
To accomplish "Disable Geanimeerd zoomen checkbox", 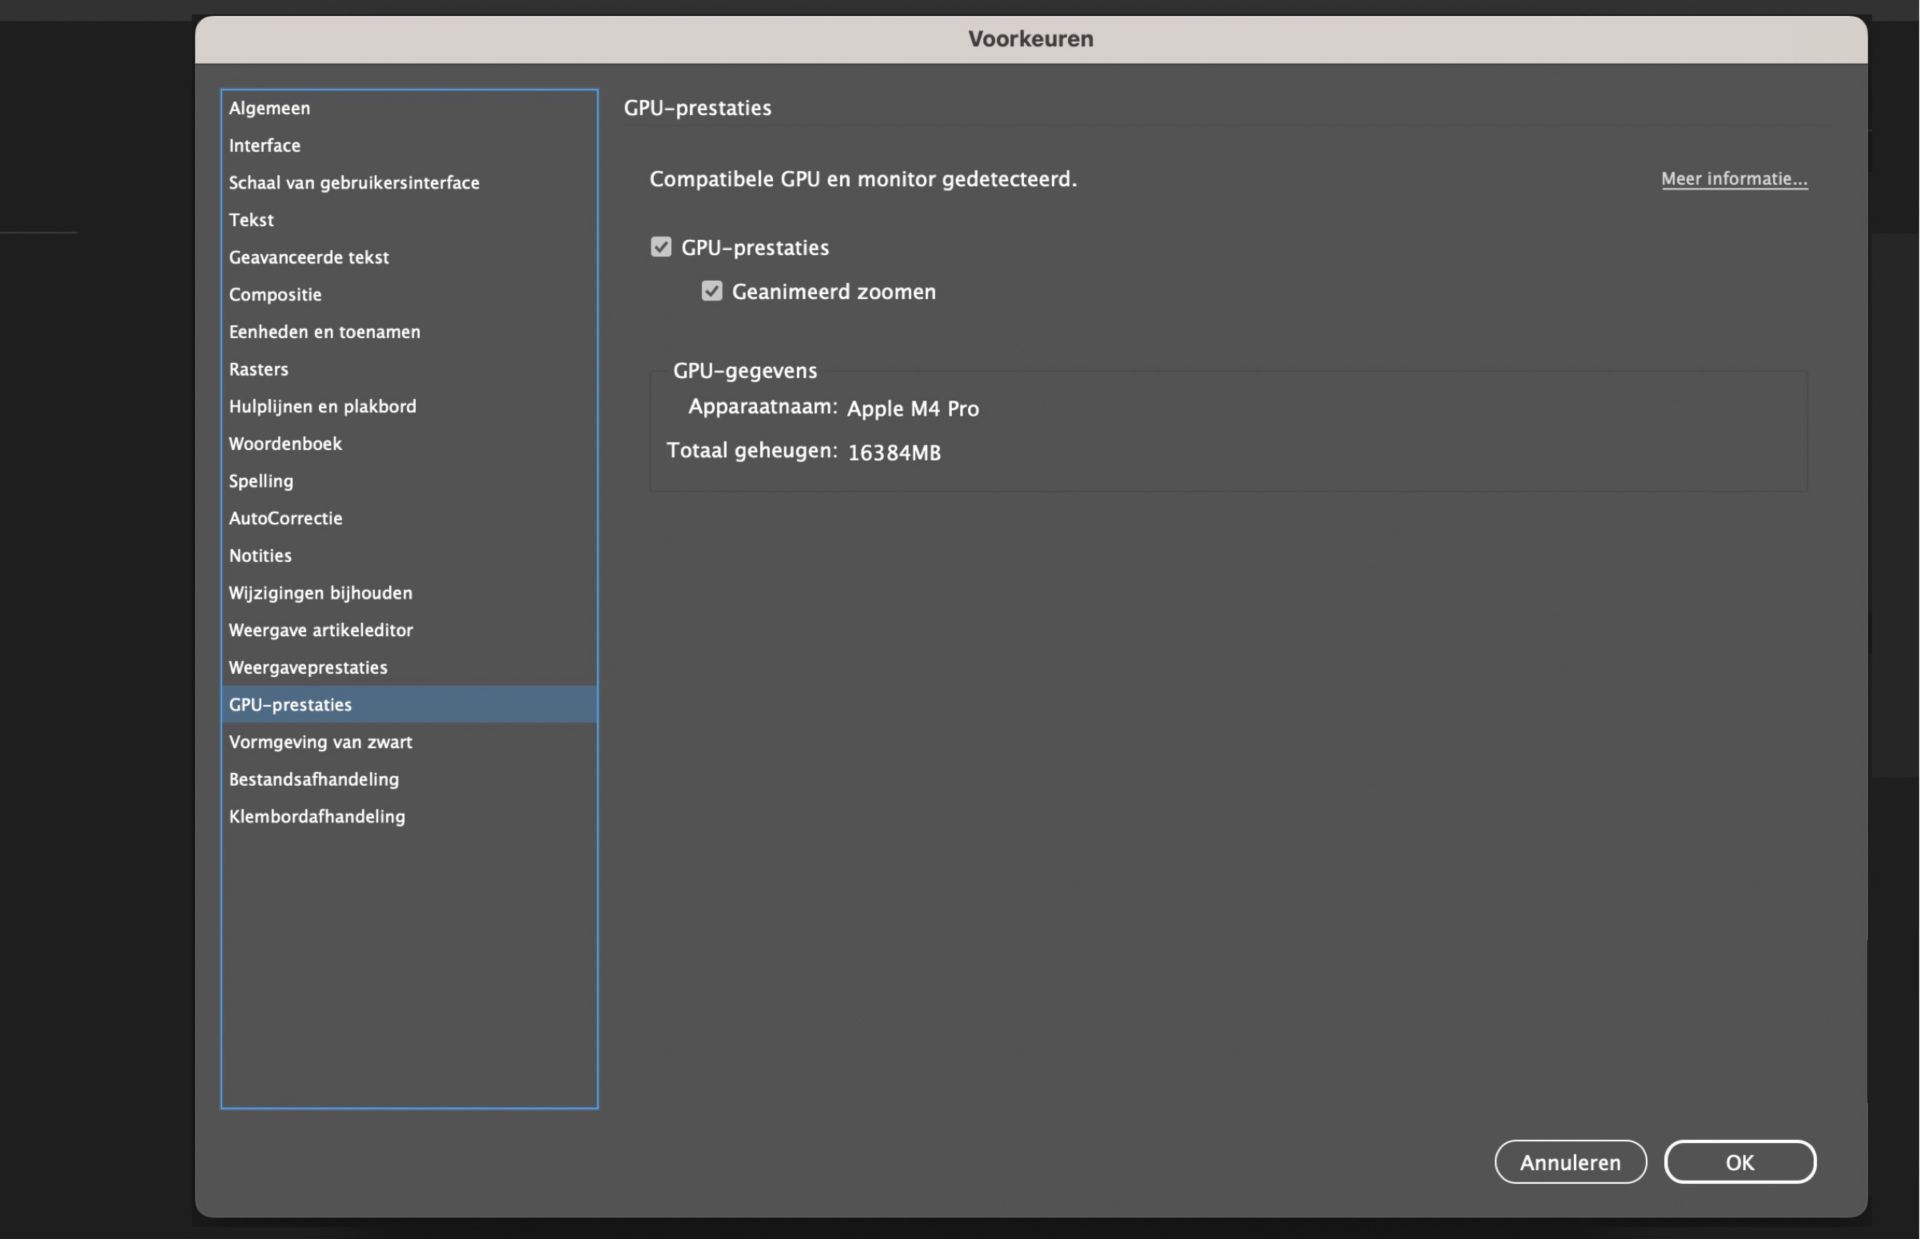I will pos(712,291).
